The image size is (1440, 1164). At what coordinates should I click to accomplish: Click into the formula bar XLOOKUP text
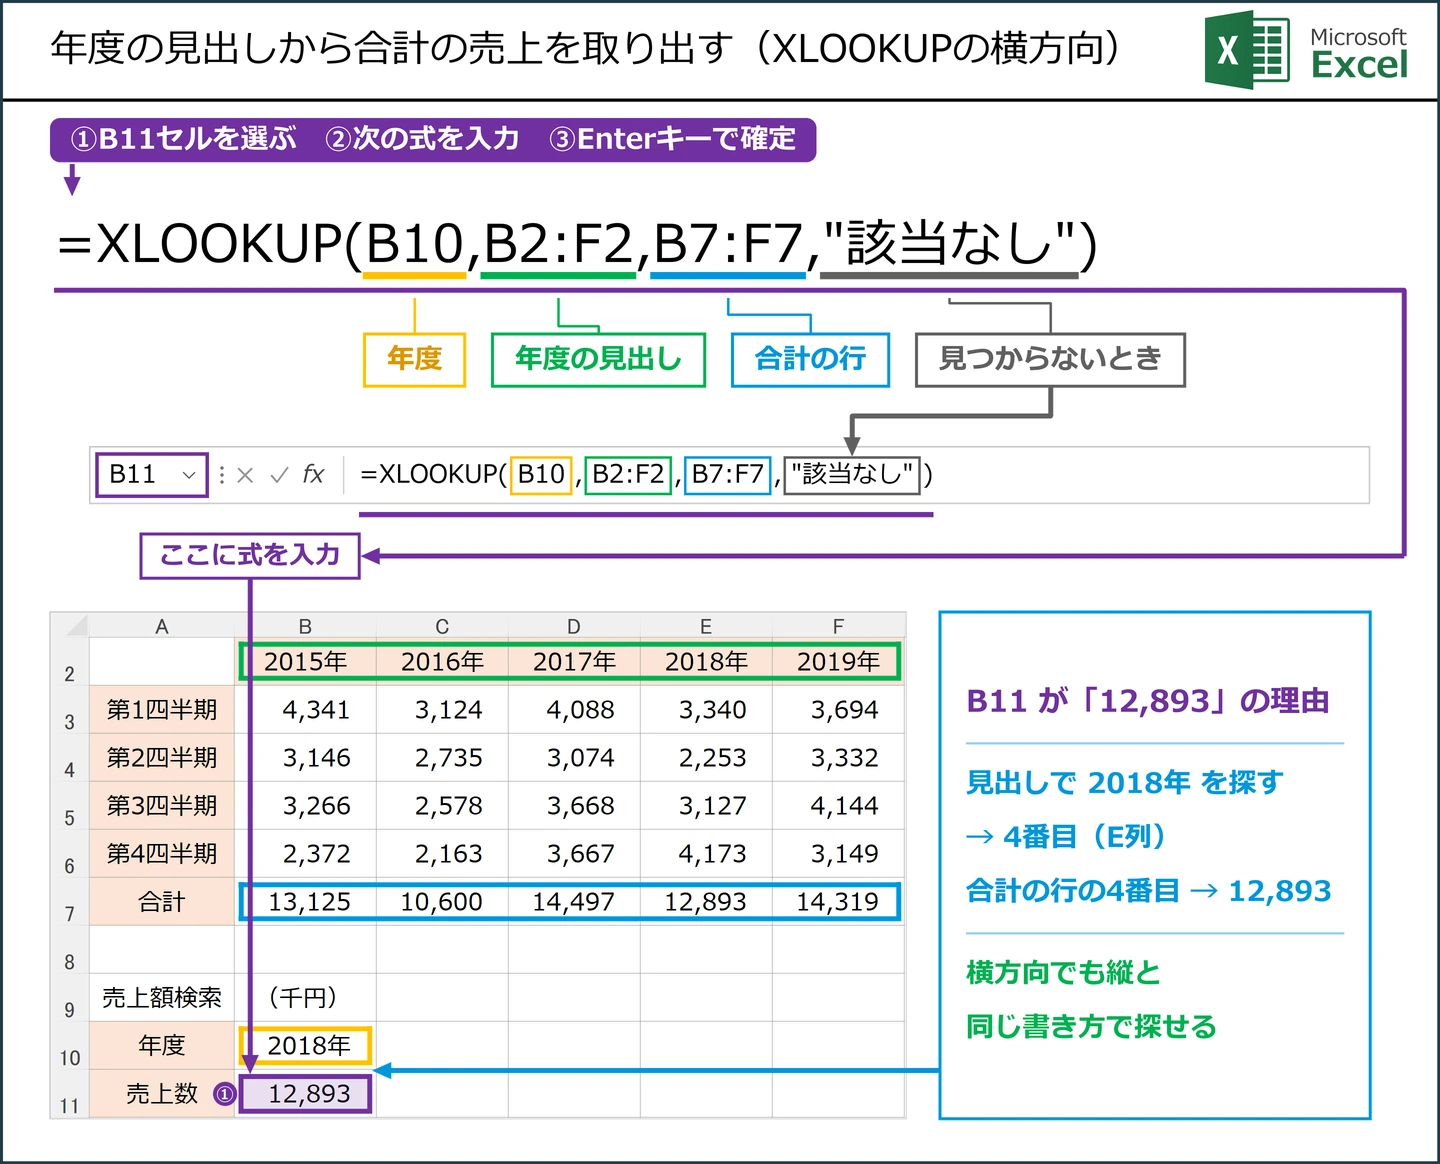(646, 474)
